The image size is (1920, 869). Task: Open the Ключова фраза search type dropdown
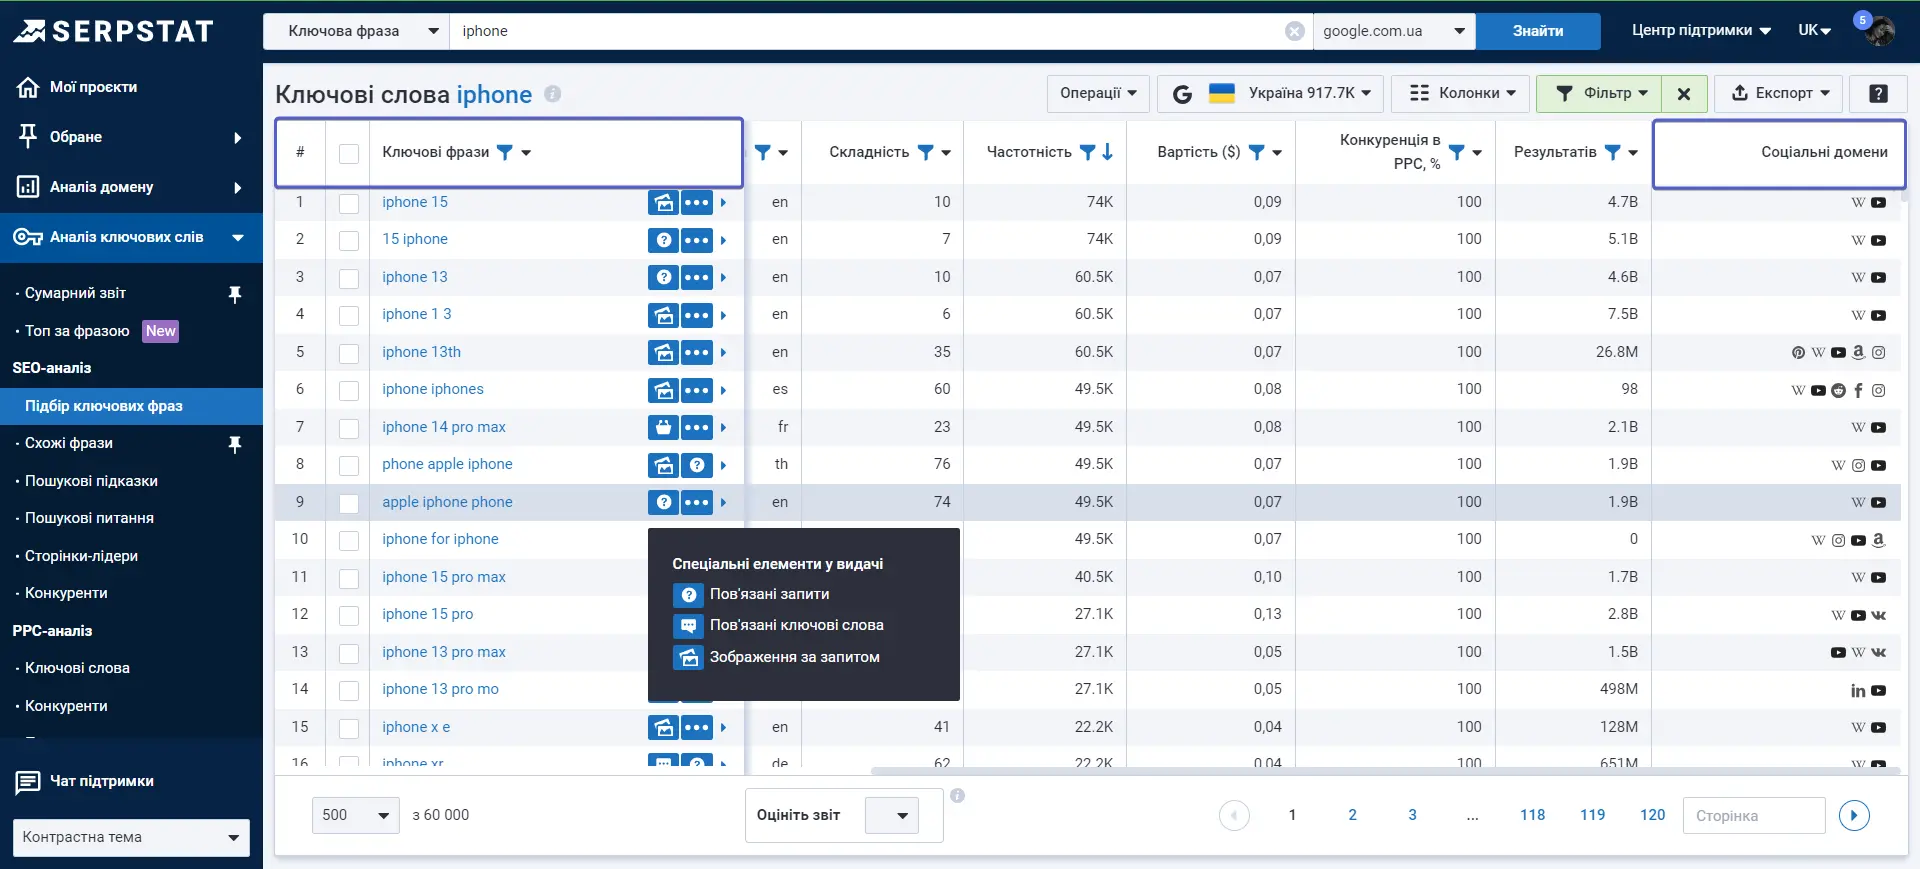tap(356, 31)
